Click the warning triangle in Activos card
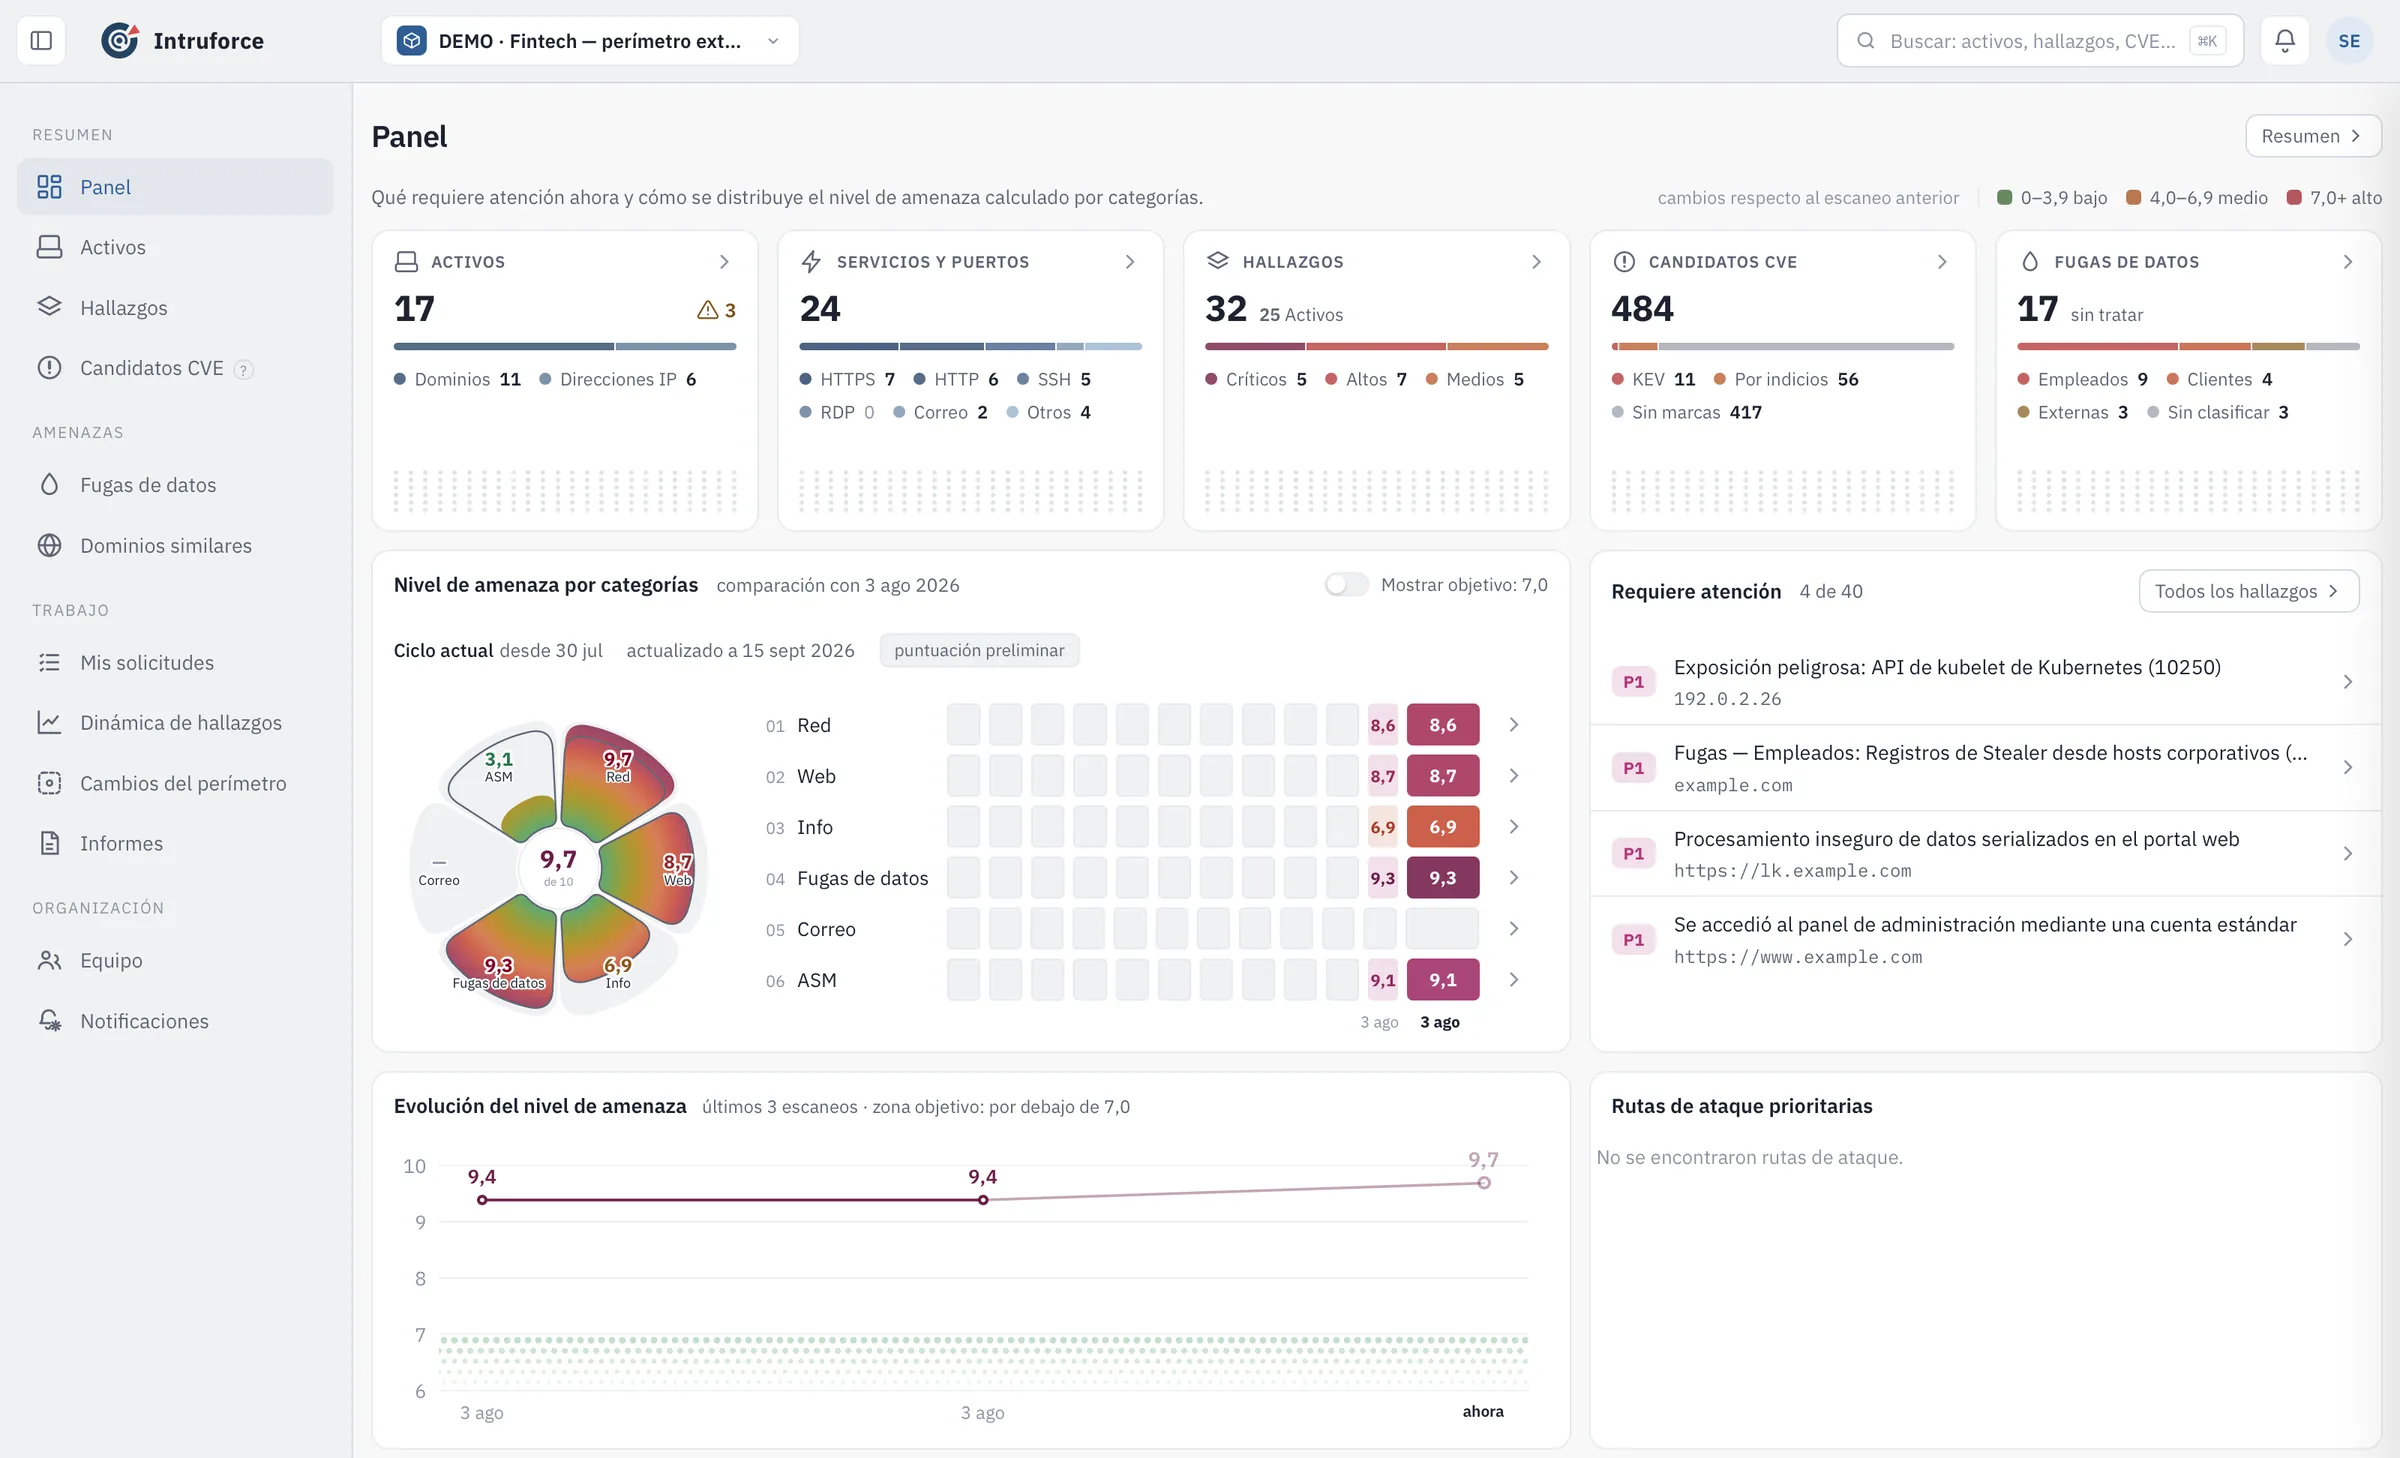Viewport: 2400px width, 1458px height. [707, 310]
